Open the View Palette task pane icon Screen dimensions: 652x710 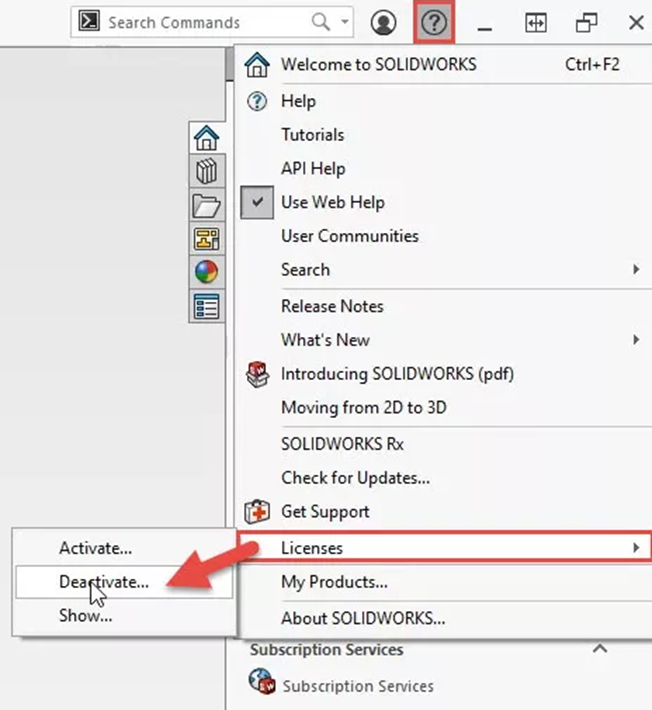[x=206, y=239]
